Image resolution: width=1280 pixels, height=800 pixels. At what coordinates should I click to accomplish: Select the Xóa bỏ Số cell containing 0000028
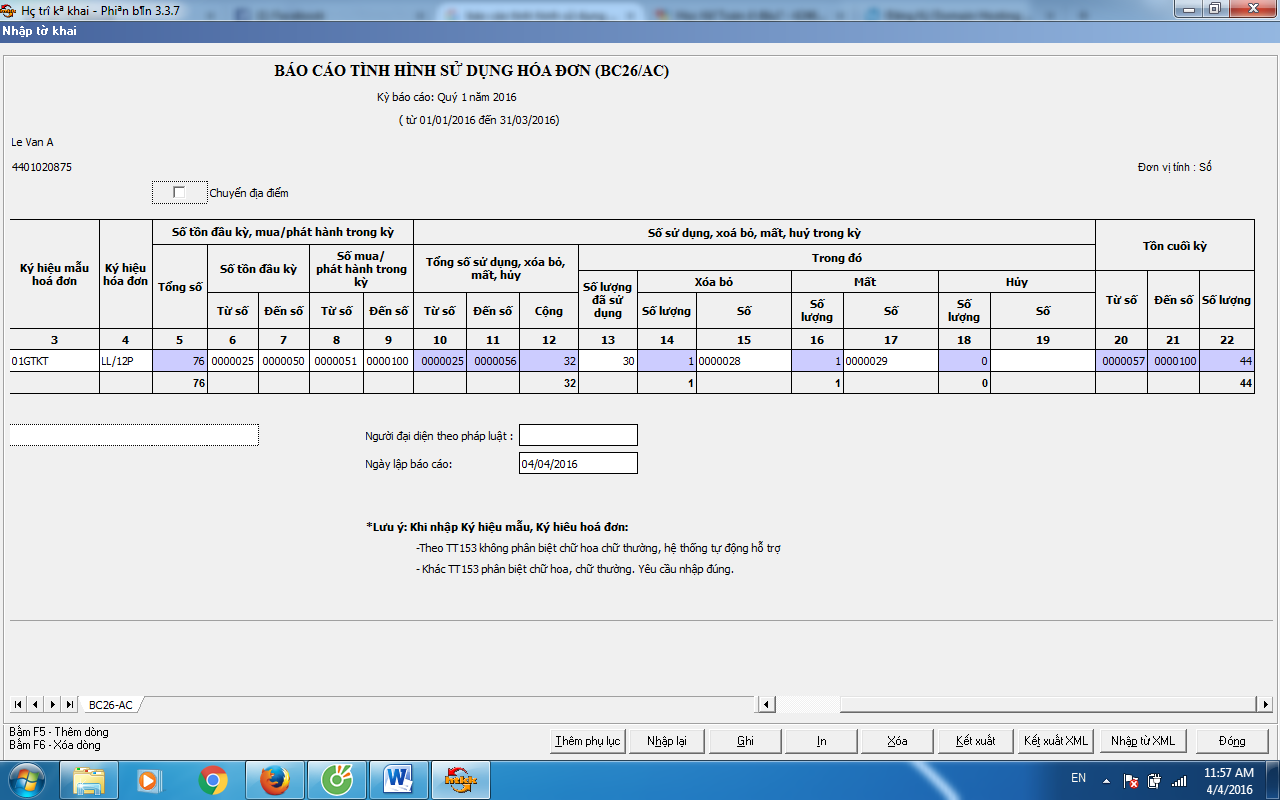tap(743, 361)
